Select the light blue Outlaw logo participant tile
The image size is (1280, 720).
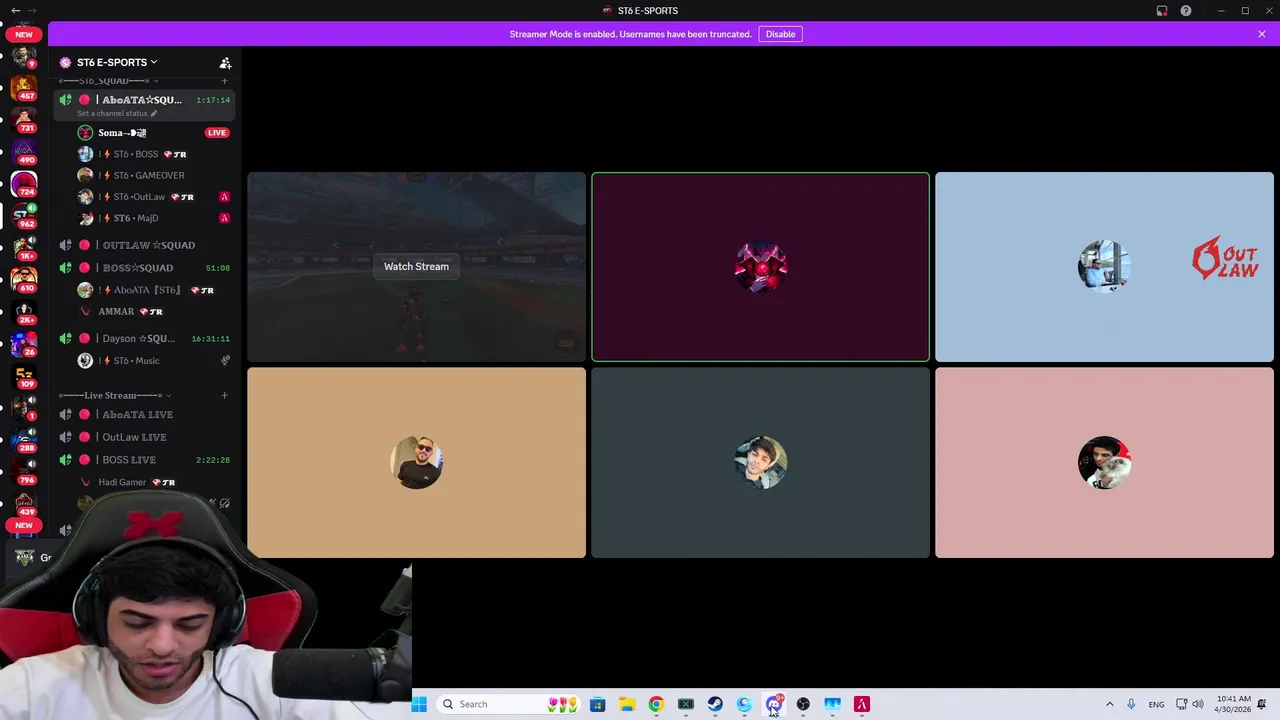click(1104, 267)
